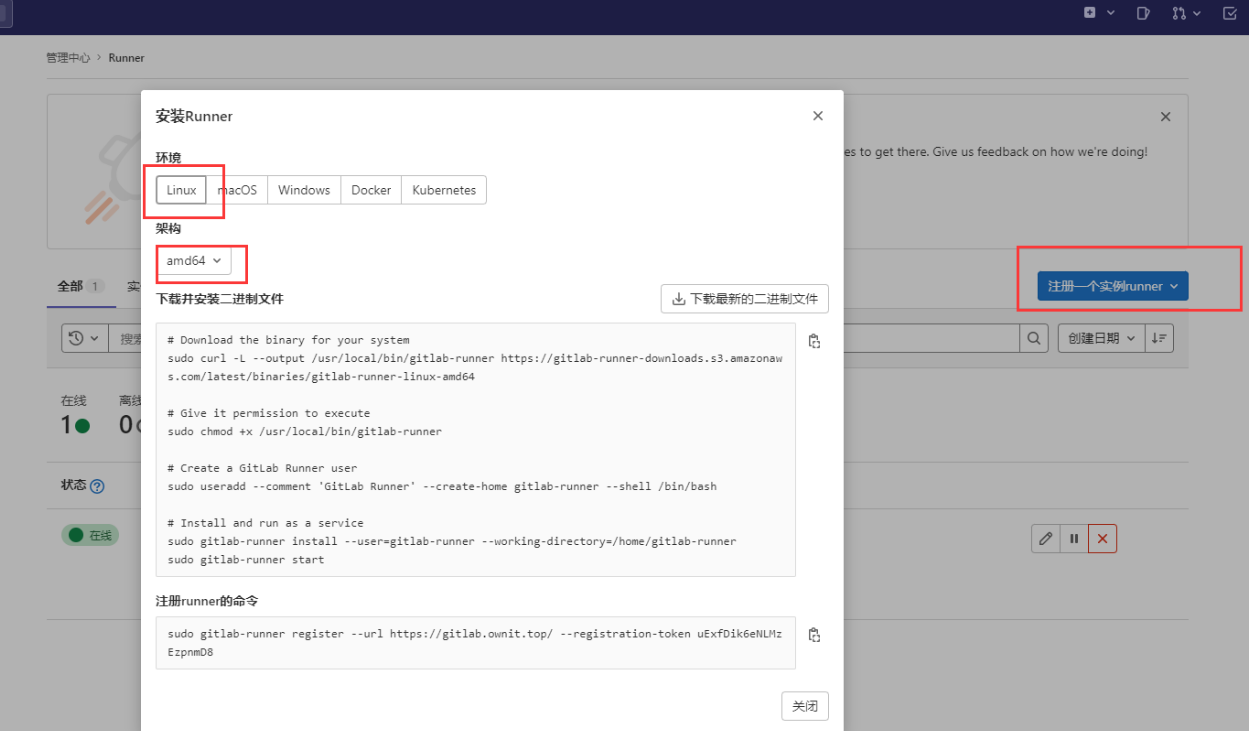Open the issues icon in the top navbar
This screenshot has width=1249, height=731.
[1144, 13]
